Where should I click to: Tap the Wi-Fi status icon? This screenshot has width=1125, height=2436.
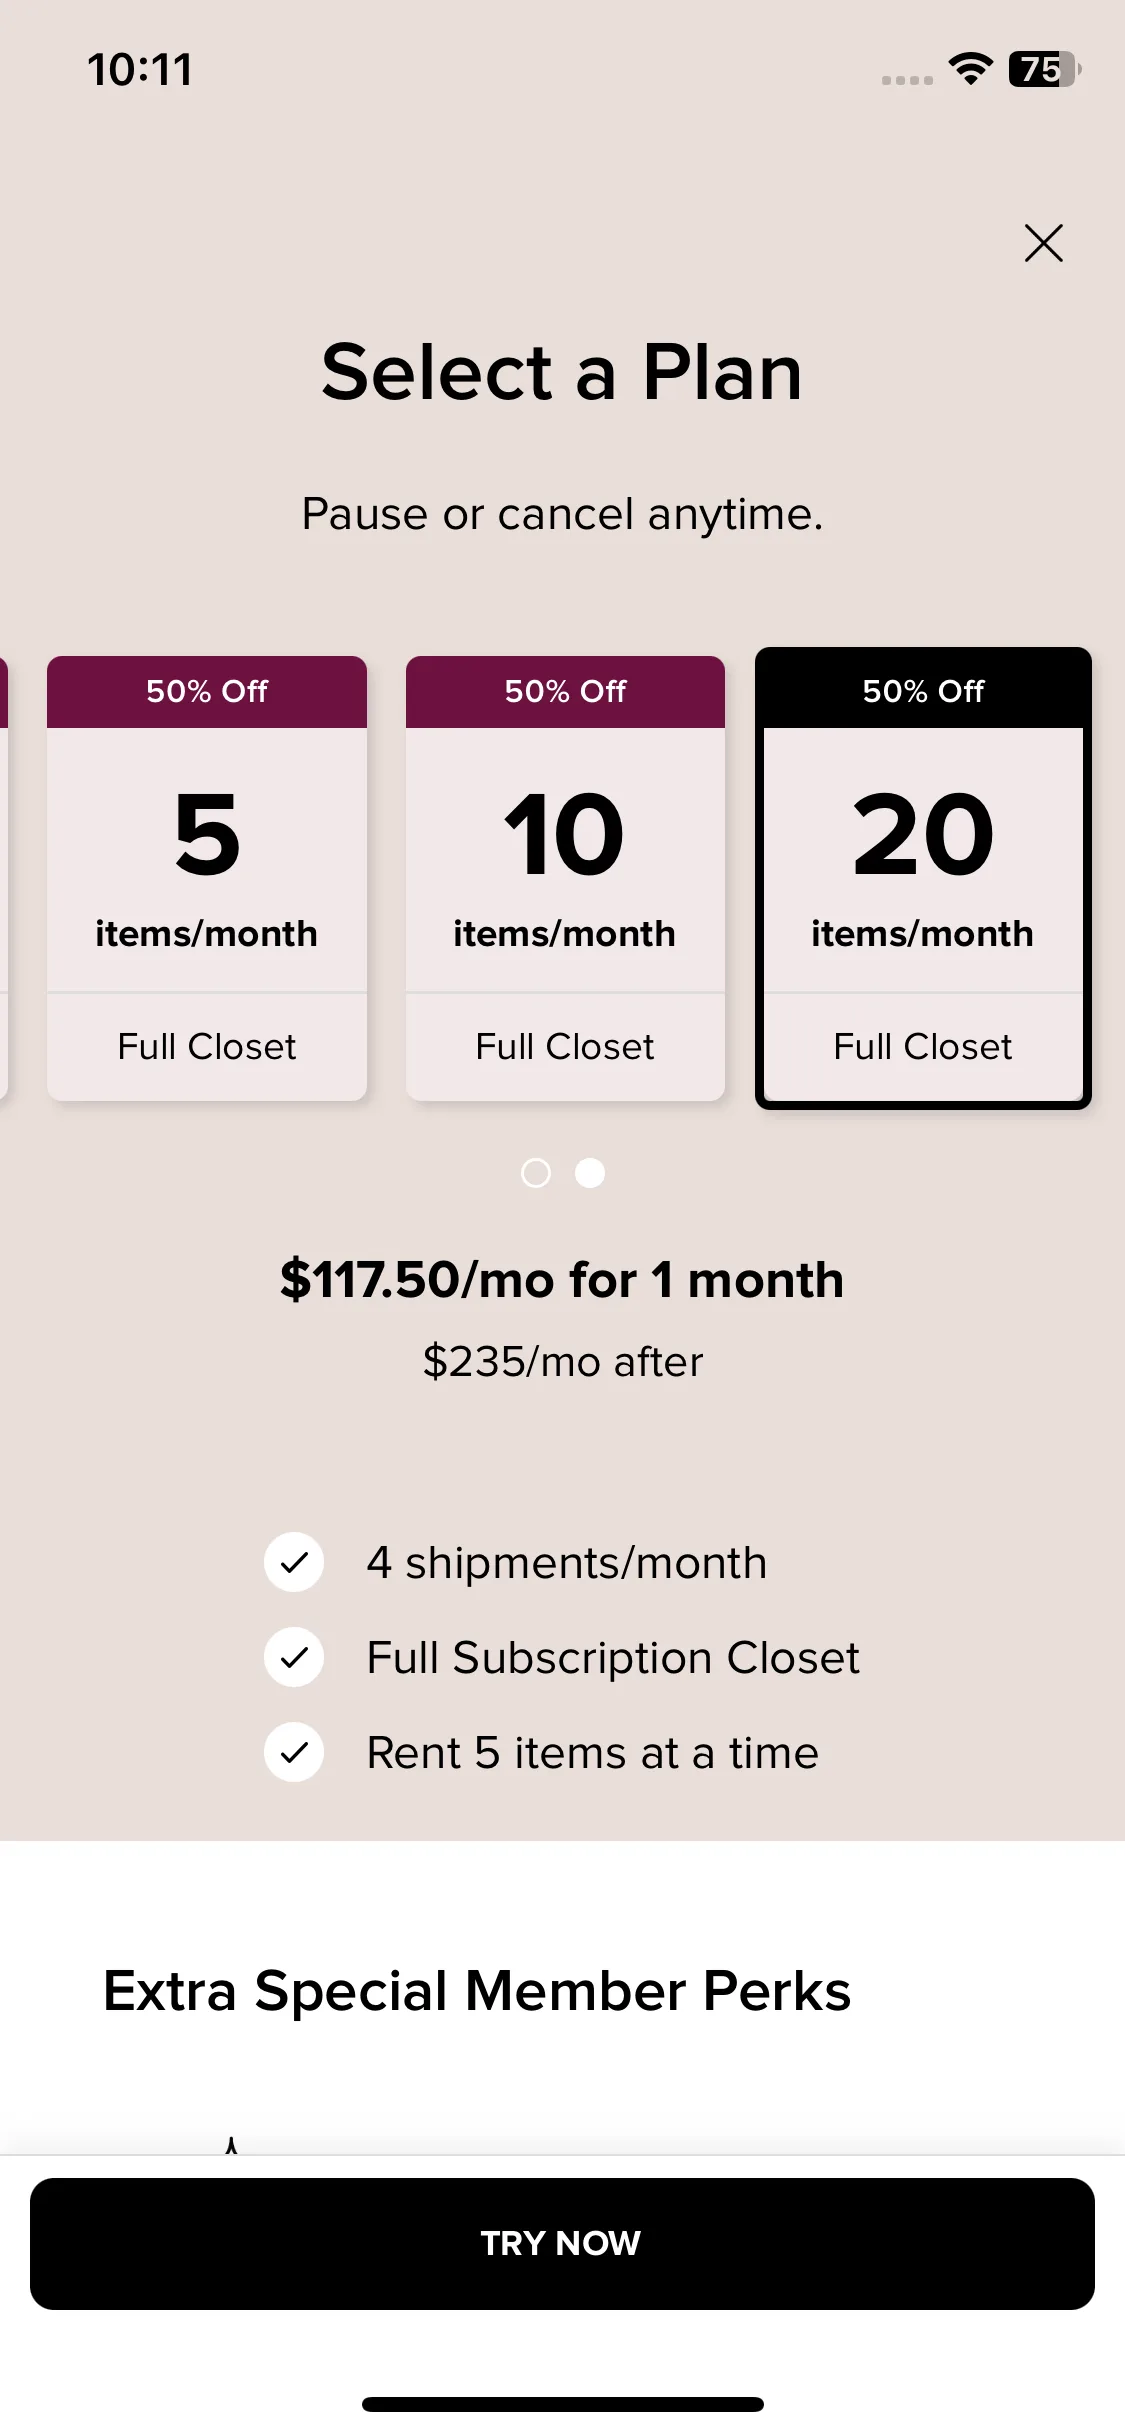[970, 69]
